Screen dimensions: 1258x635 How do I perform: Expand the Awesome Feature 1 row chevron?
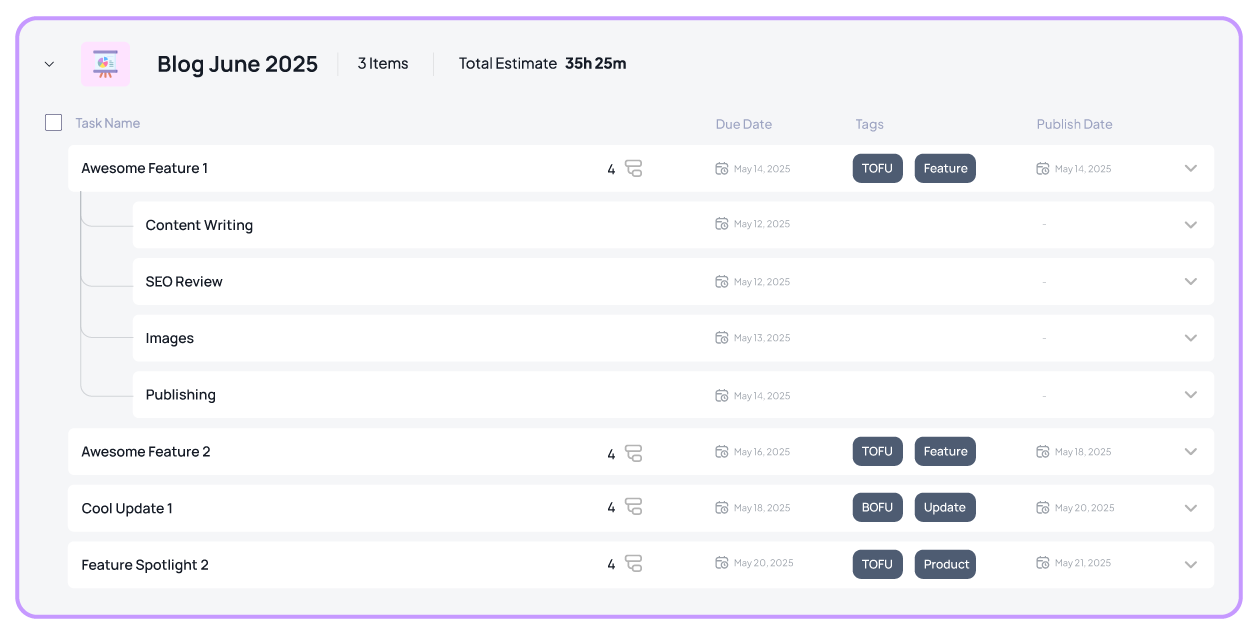point(1191,168)
